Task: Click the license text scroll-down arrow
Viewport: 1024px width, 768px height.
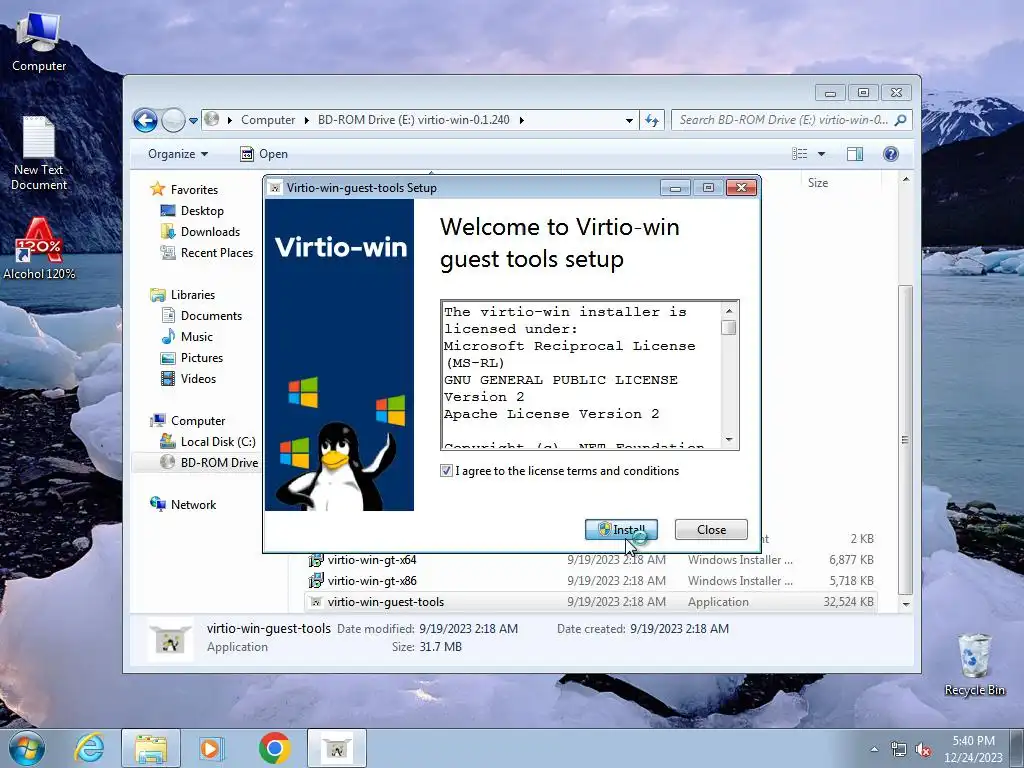Action: pyautogui.click(x=729, y=440)
